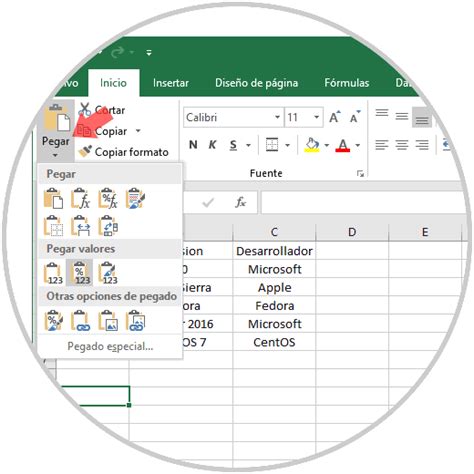Switch to the Insertar tab
This screenshot has height=474, width=474.
tap(171, 83)
